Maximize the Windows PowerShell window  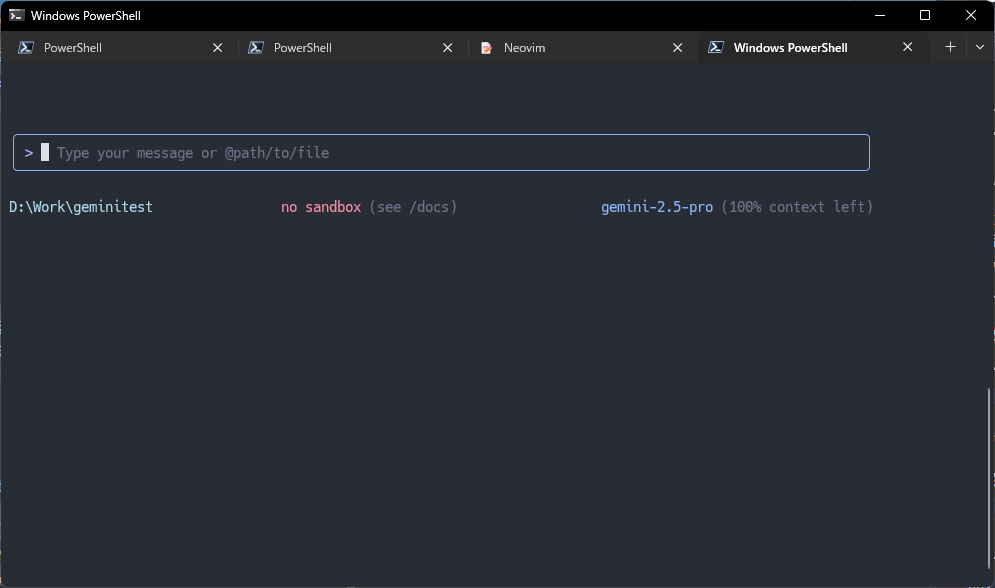click(925, 15)
